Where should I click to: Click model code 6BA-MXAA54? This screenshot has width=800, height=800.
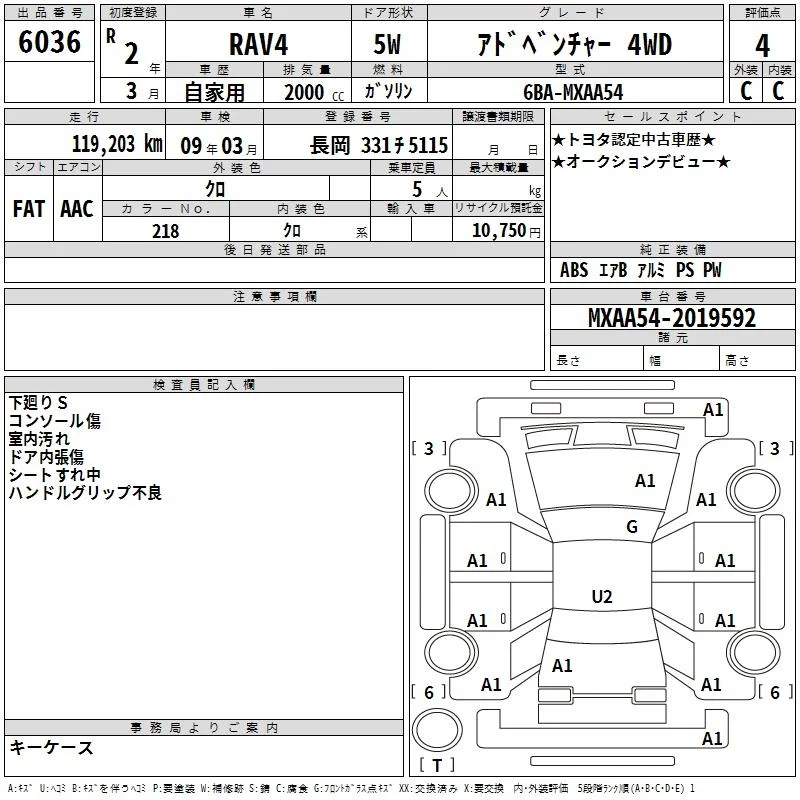(x=573, y=92)
